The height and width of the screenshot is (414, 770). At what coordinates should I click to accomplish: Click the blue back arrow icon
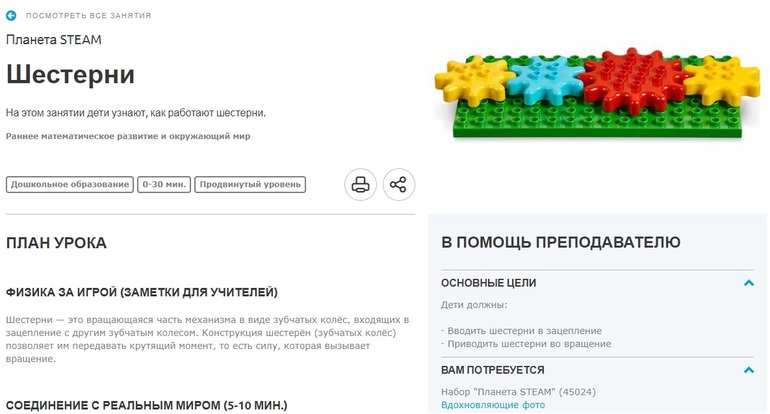coord(11,16)
